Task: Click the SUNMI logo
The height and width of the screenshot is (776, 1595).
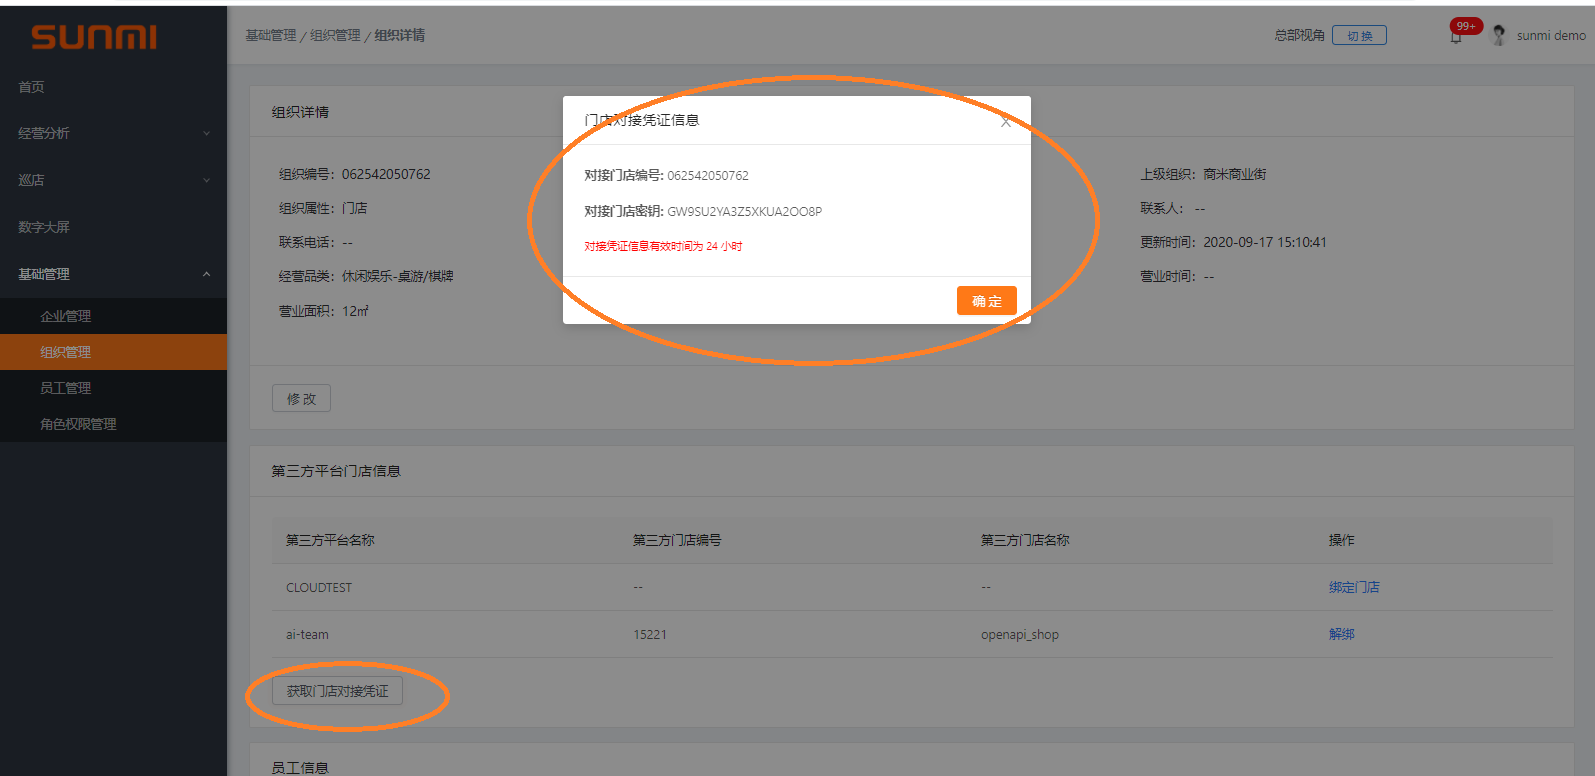Action: click(x=94, y=37)
